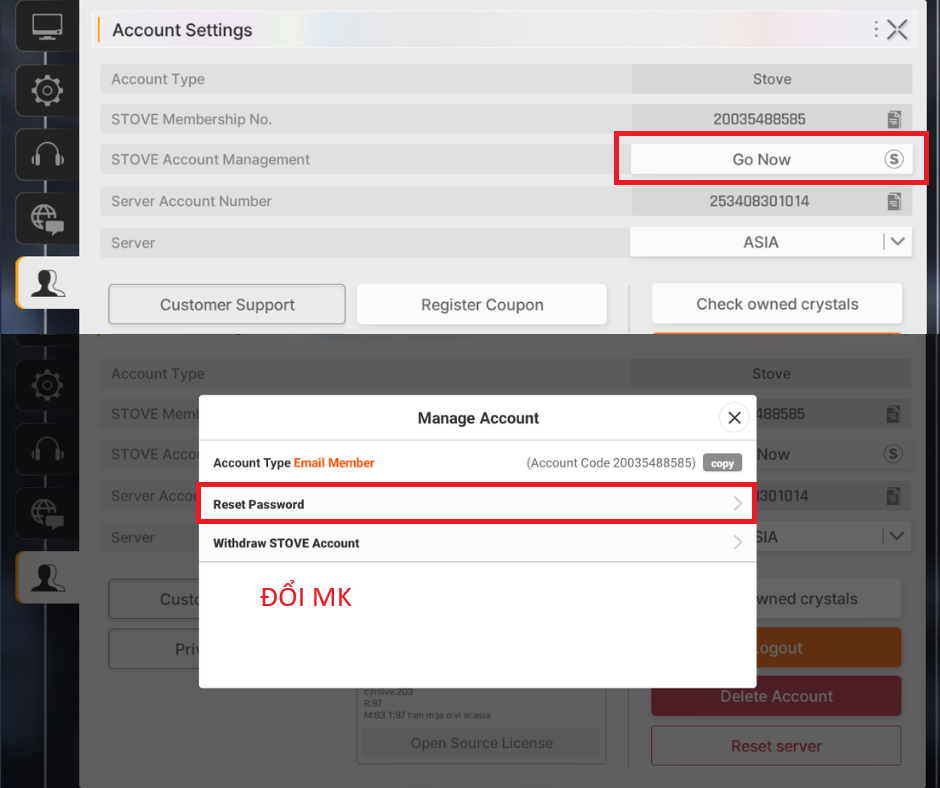Select the account profile sidebar tab
Image resolution: width=940 pixels, height=788 pixels.
pyautogui.click(x=46, y=283)
